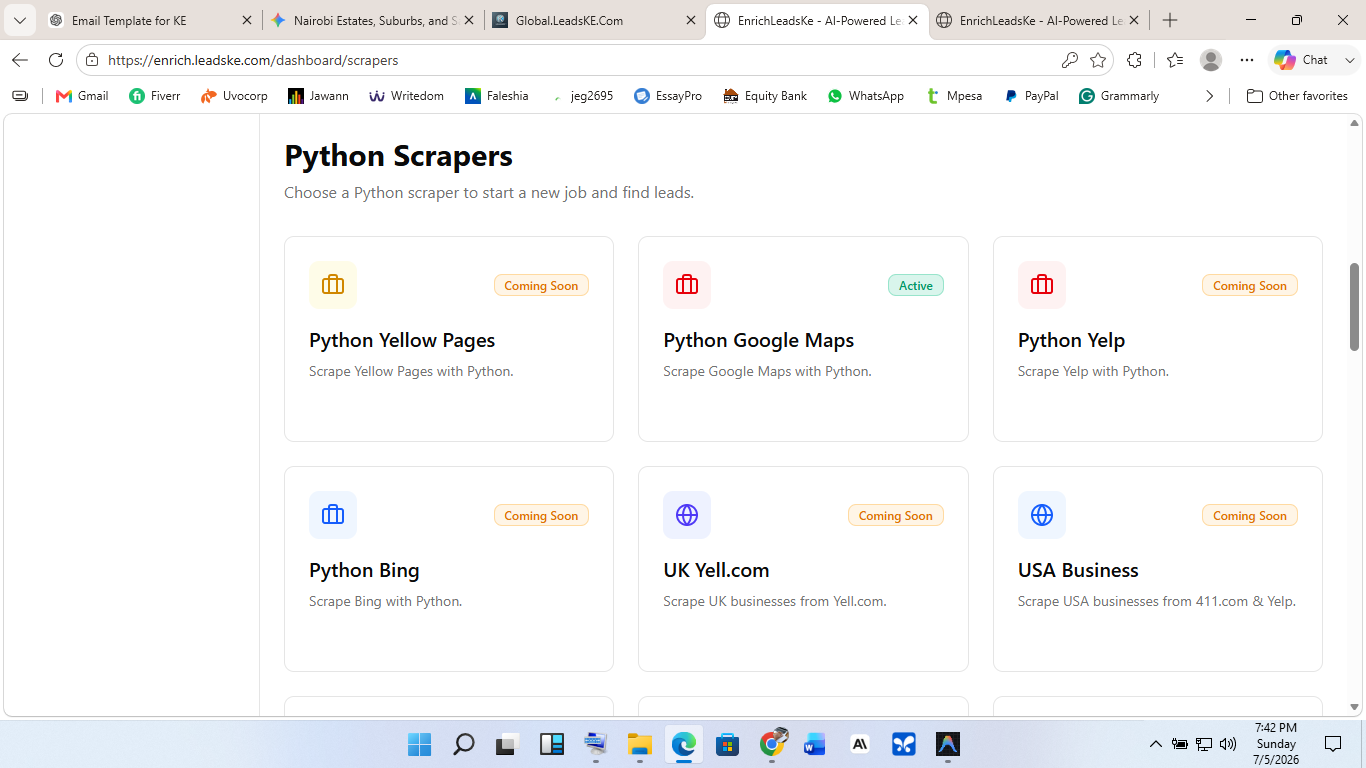
Task: Click the Active badge on Google Maps
Action: click(x=915, y=286)
